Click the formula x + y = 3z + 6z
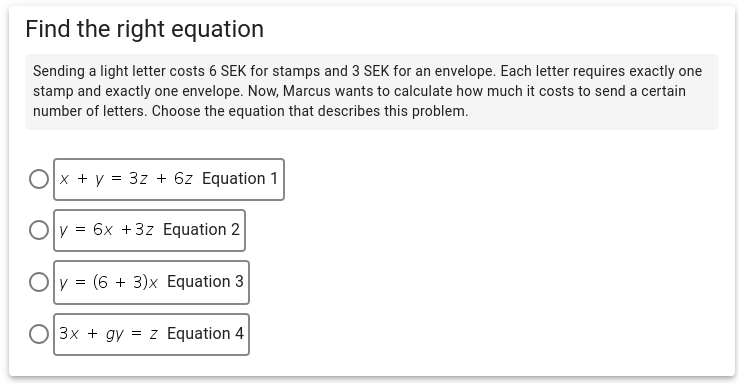The image size is (739, 383). coord(126,179)
